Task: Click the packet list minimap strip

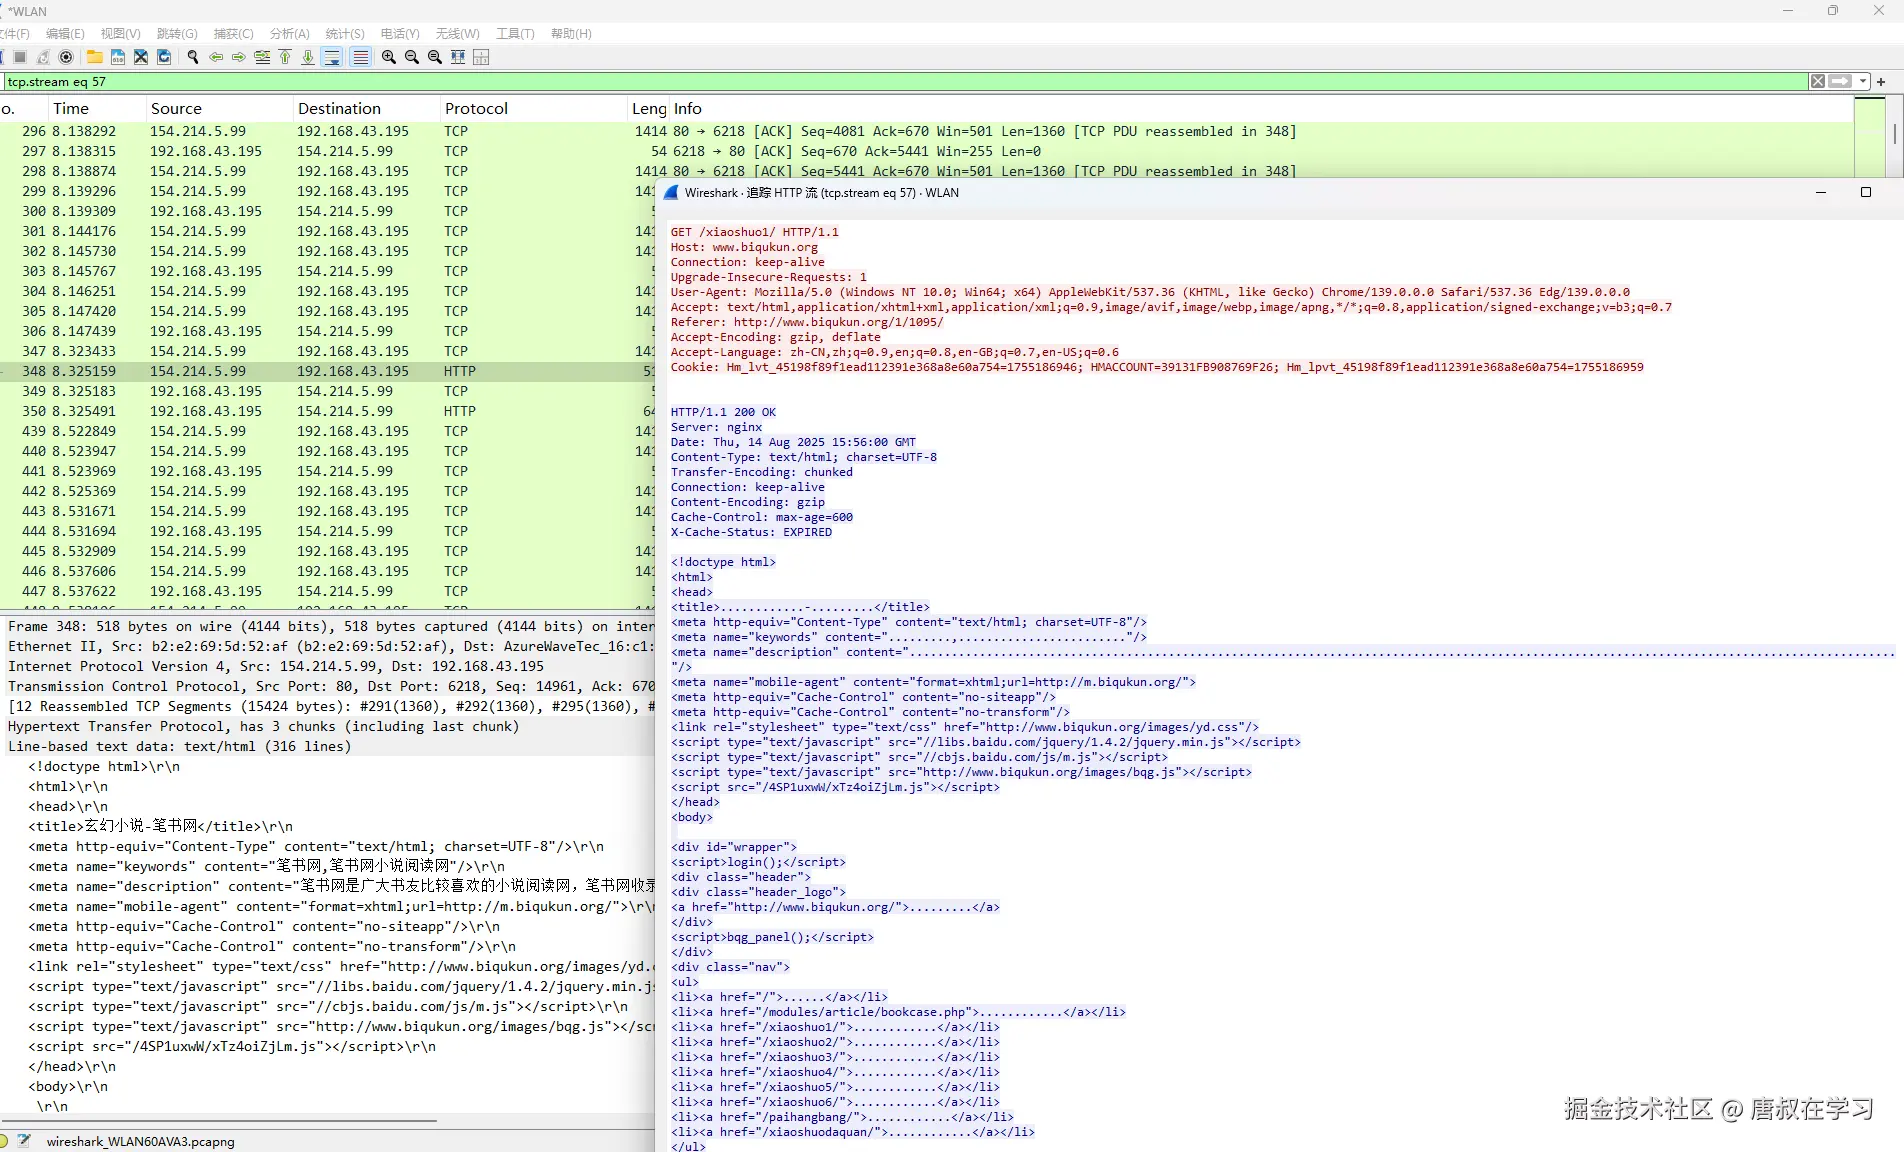Action: 1869,138
